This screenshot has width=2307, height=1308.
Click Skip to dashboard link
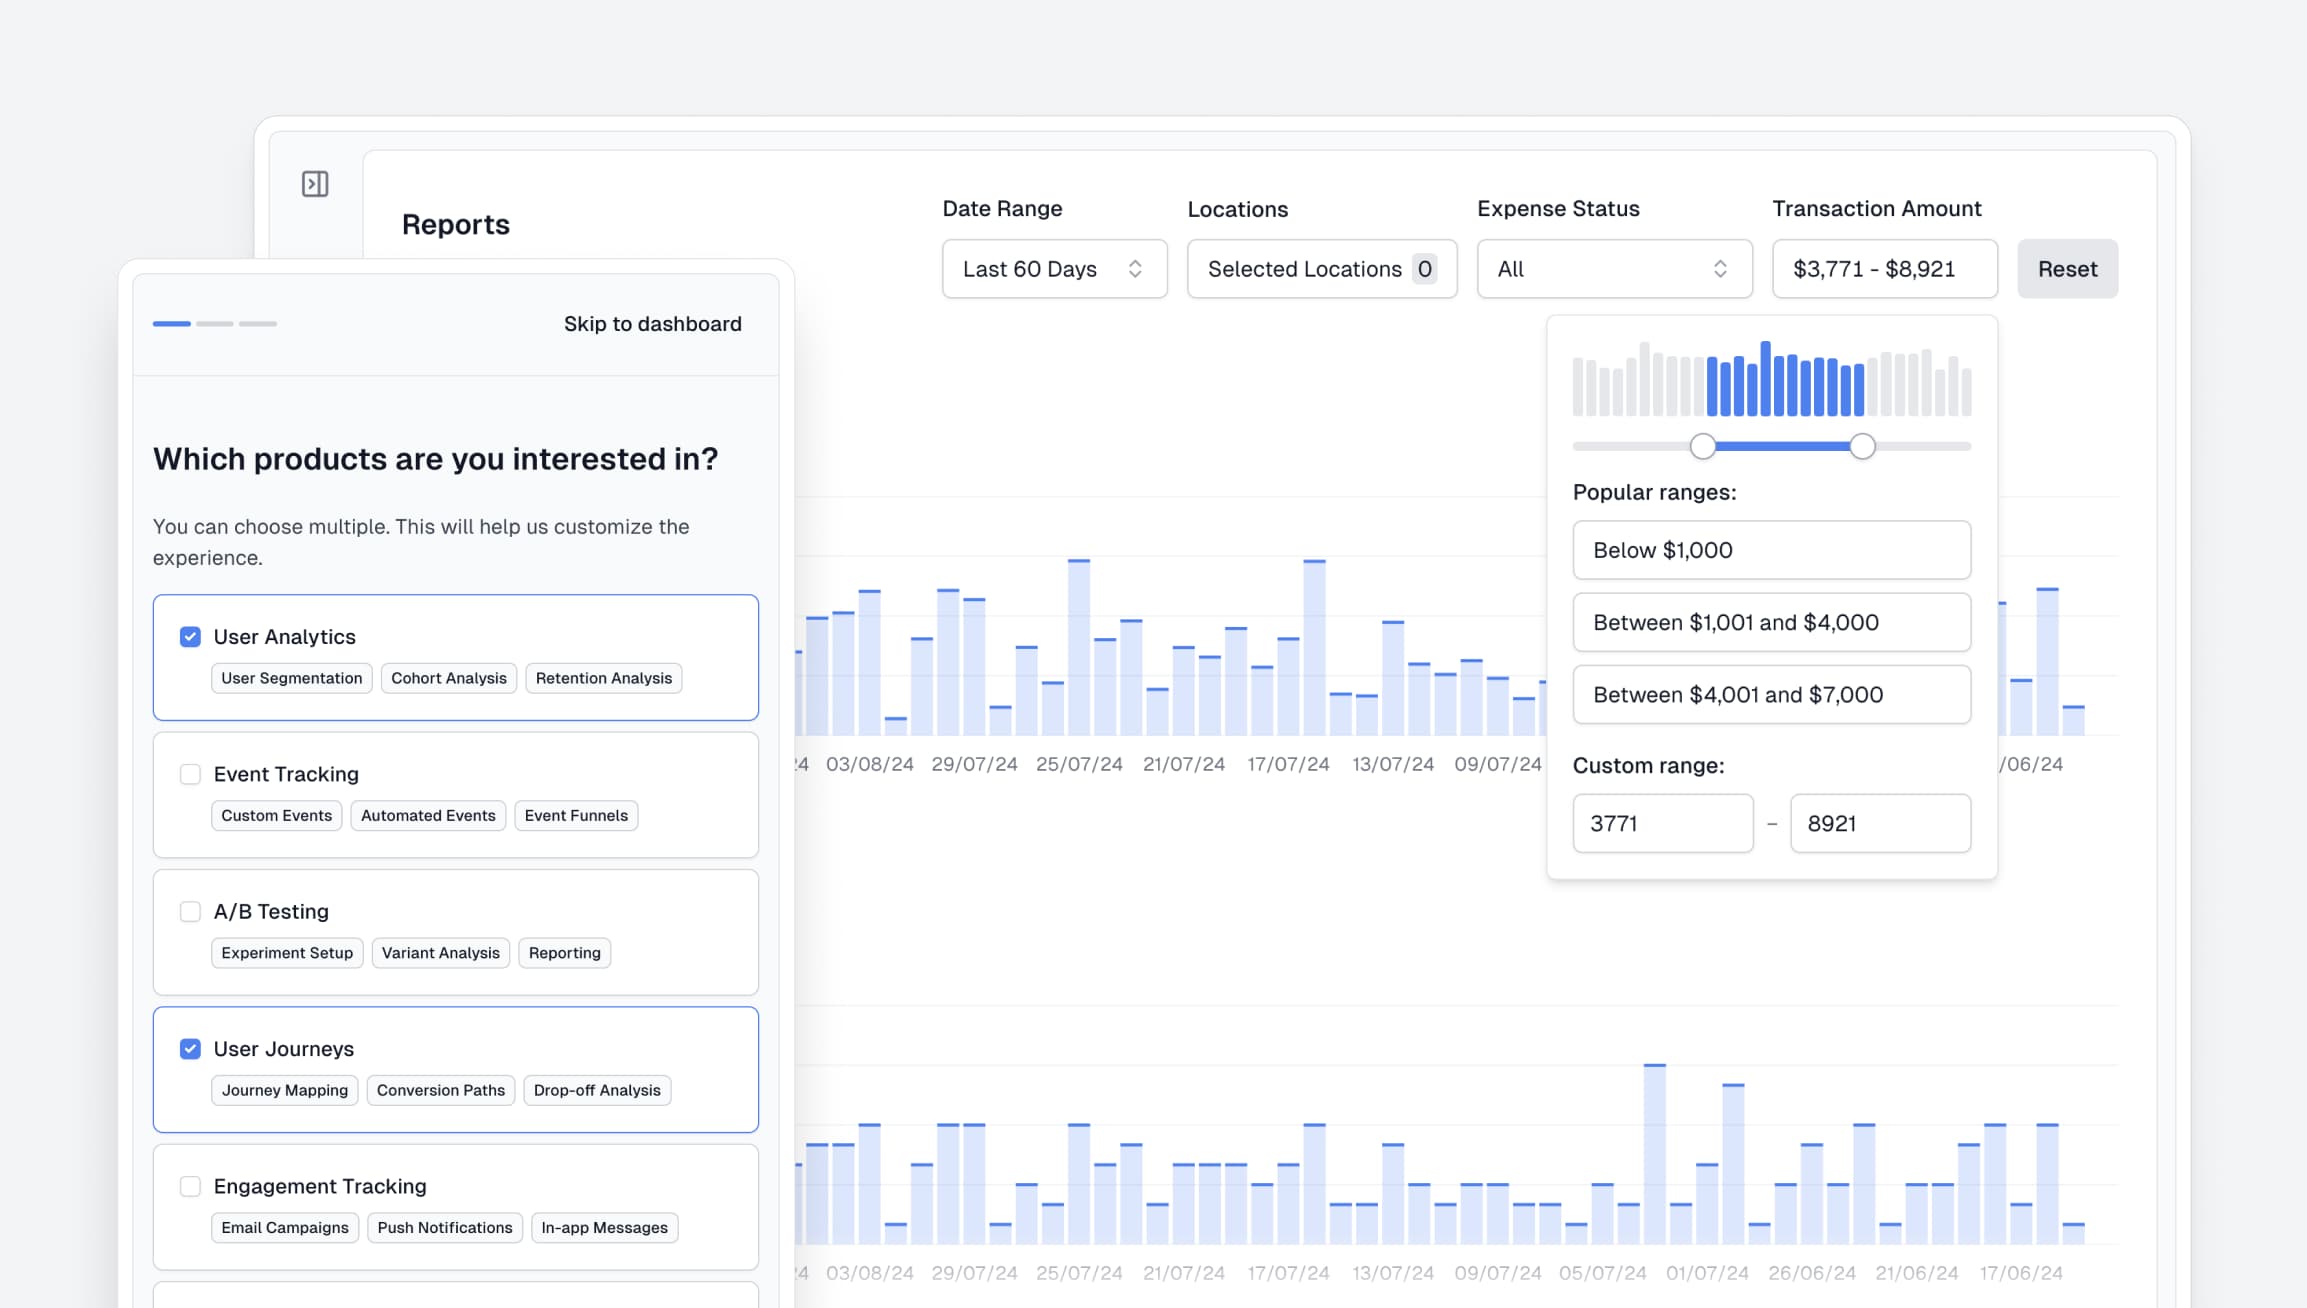point(653,323)
